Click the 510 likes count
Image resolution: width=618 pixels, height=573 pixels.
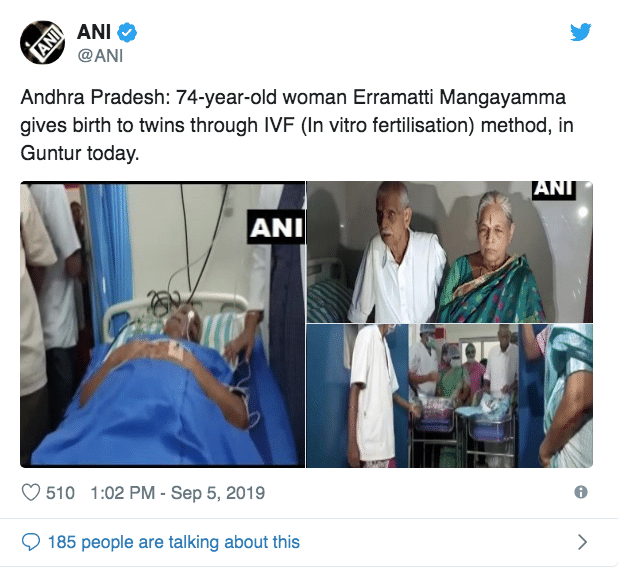[60, 493]
